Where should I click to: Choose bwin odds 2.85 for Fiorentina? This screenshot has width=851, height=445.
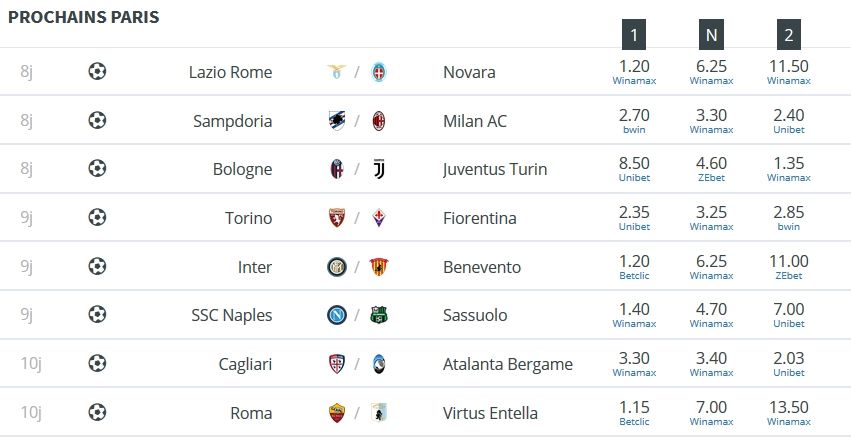click(789, 218)
